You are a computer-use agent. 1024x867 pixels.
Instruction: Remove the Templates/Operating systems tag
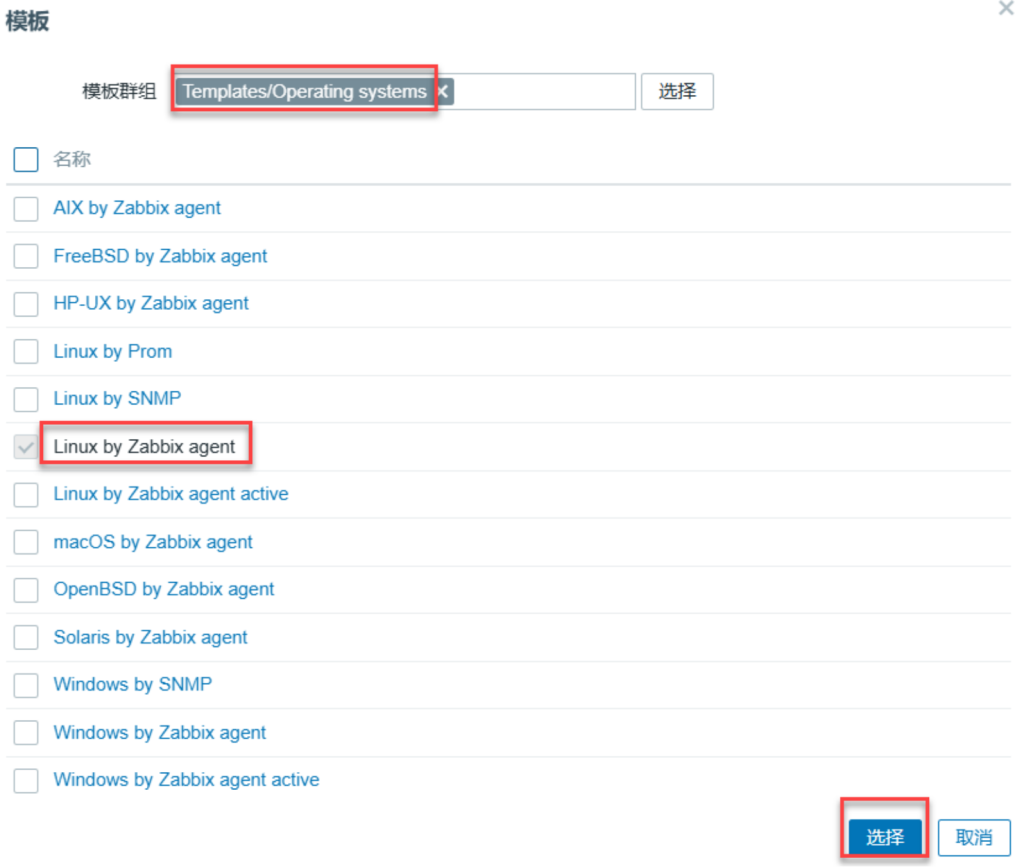[442, 92]
